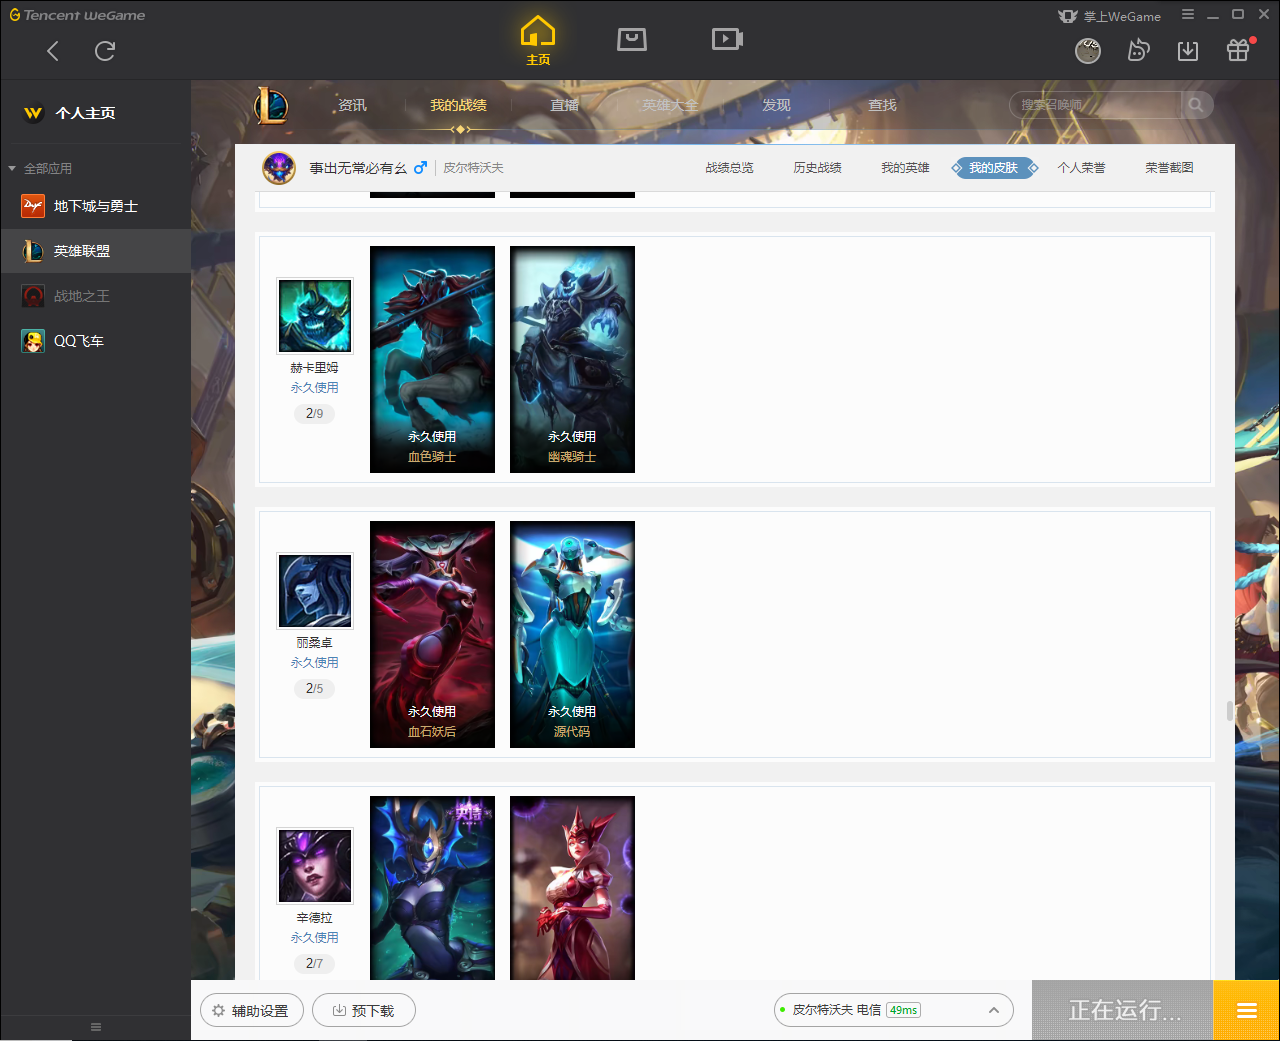
Task: Click 丽桑卓's 2/5 skin count badge
Action: coord(314,688)
